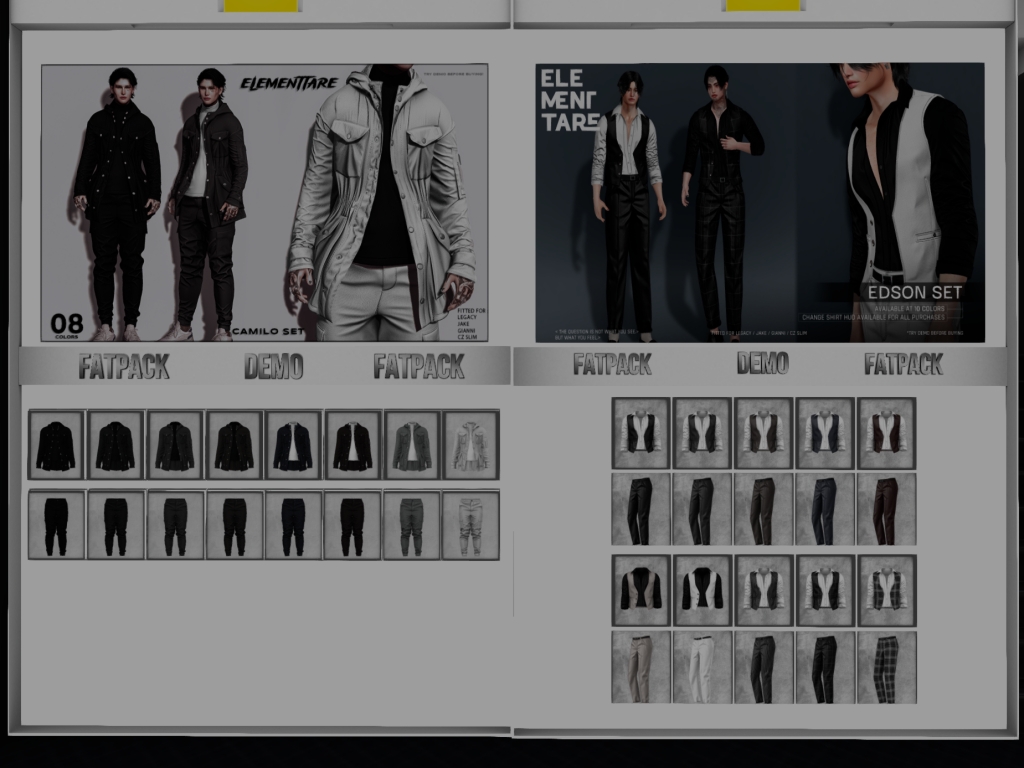Open the Edson Set advertisement image

[760, 203]
